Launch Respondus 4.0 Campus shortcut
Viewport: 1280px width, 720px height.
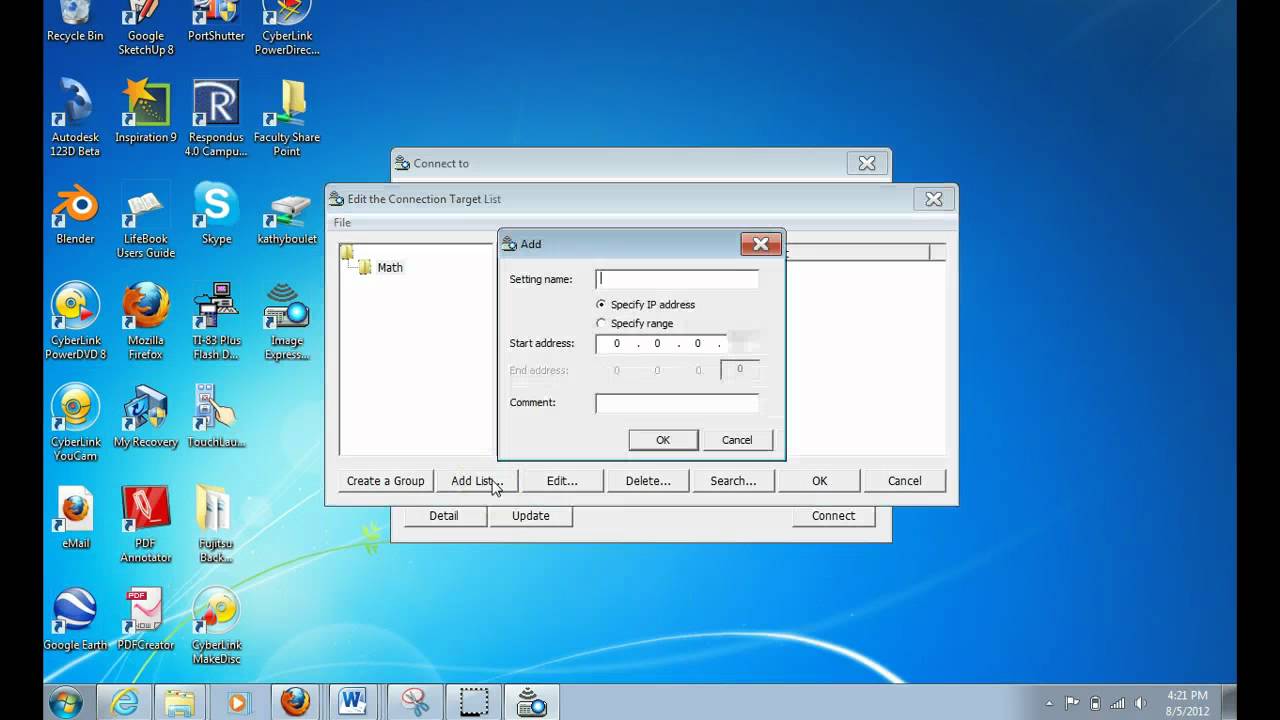[216, 118]
